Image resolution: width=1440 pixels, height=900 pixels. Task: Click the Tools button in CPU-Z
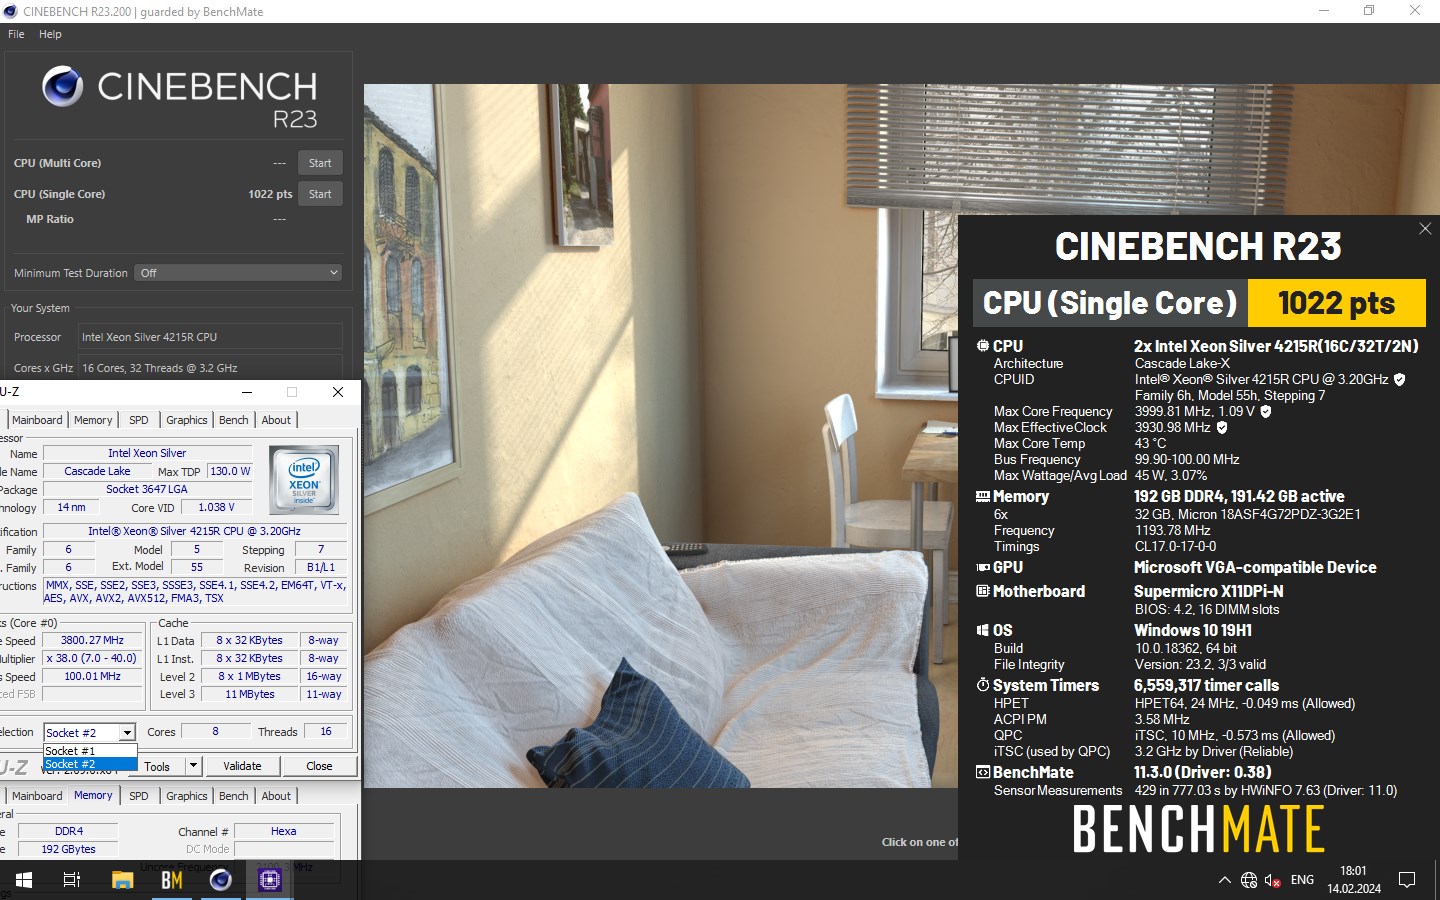tap(157, 766)
